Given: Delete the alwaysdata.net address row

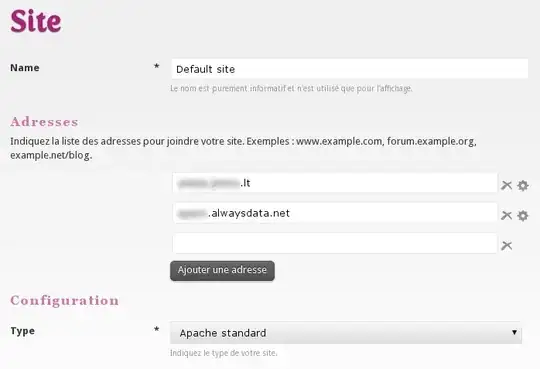Looking at the screenshot, I should tap(506, 216).
